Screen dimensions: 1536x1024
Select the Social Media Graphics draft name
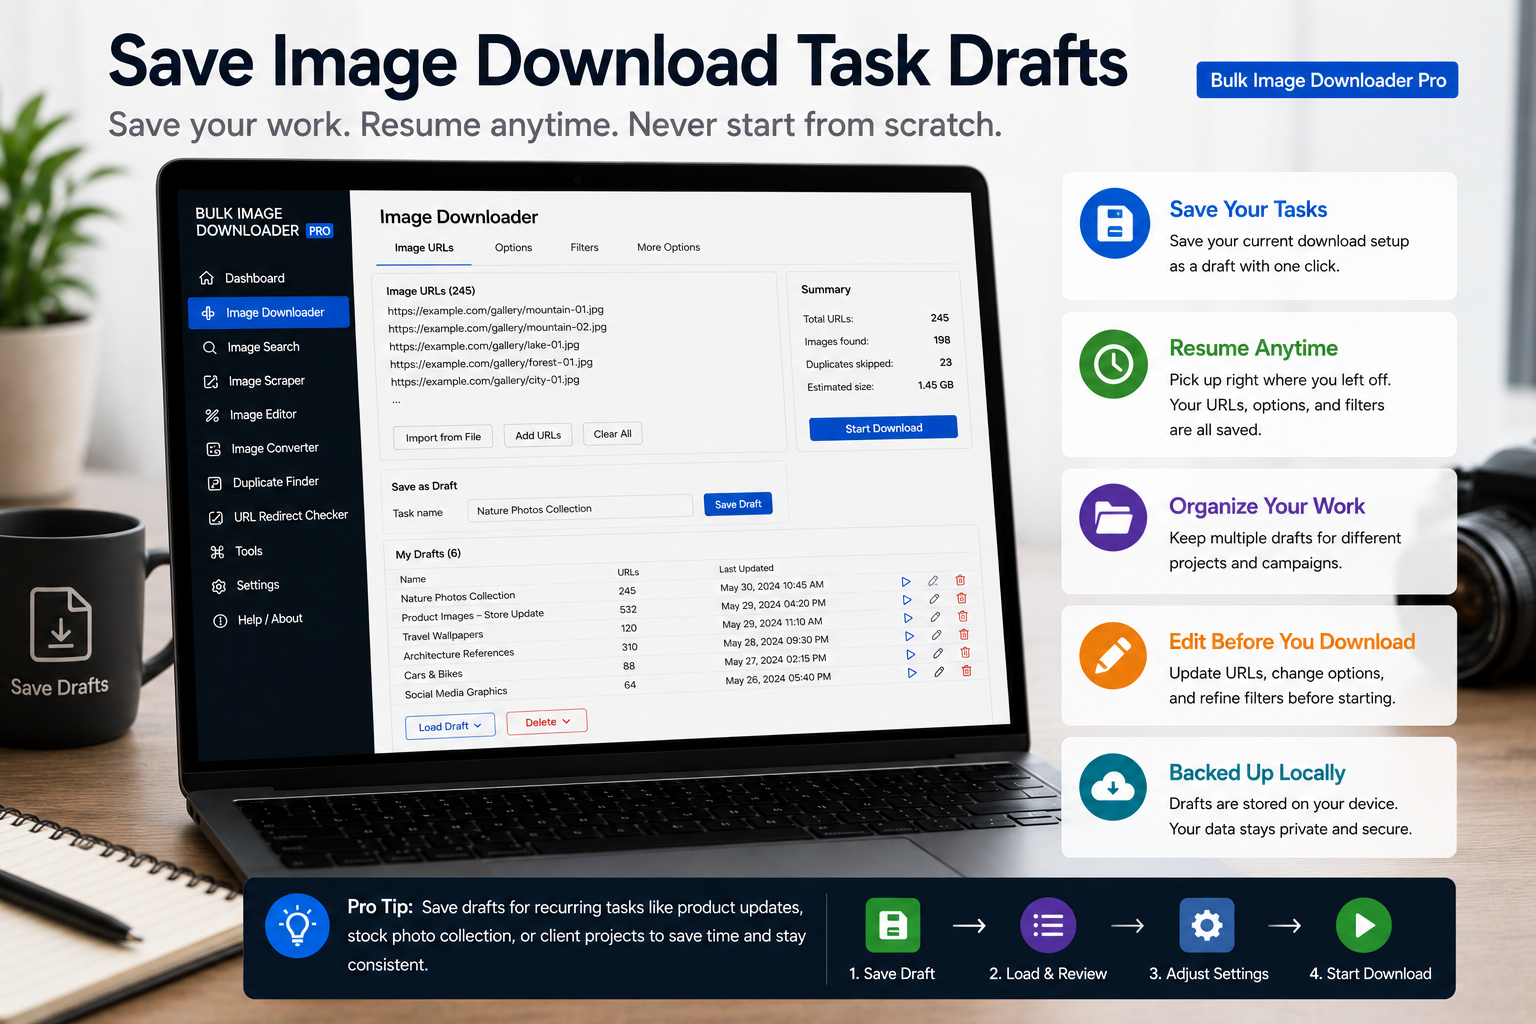click(x=456, y=693)
